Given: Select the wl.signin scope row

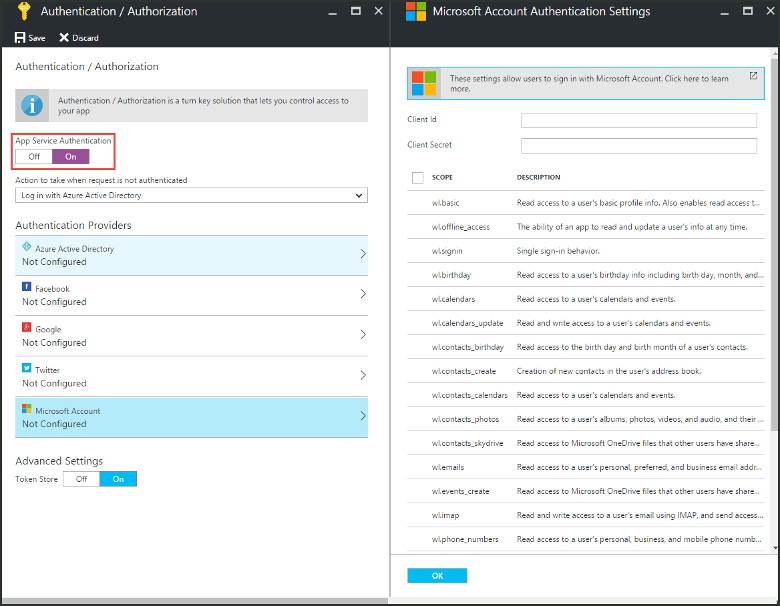Looking at the screenshot, I should pos(585,251).
